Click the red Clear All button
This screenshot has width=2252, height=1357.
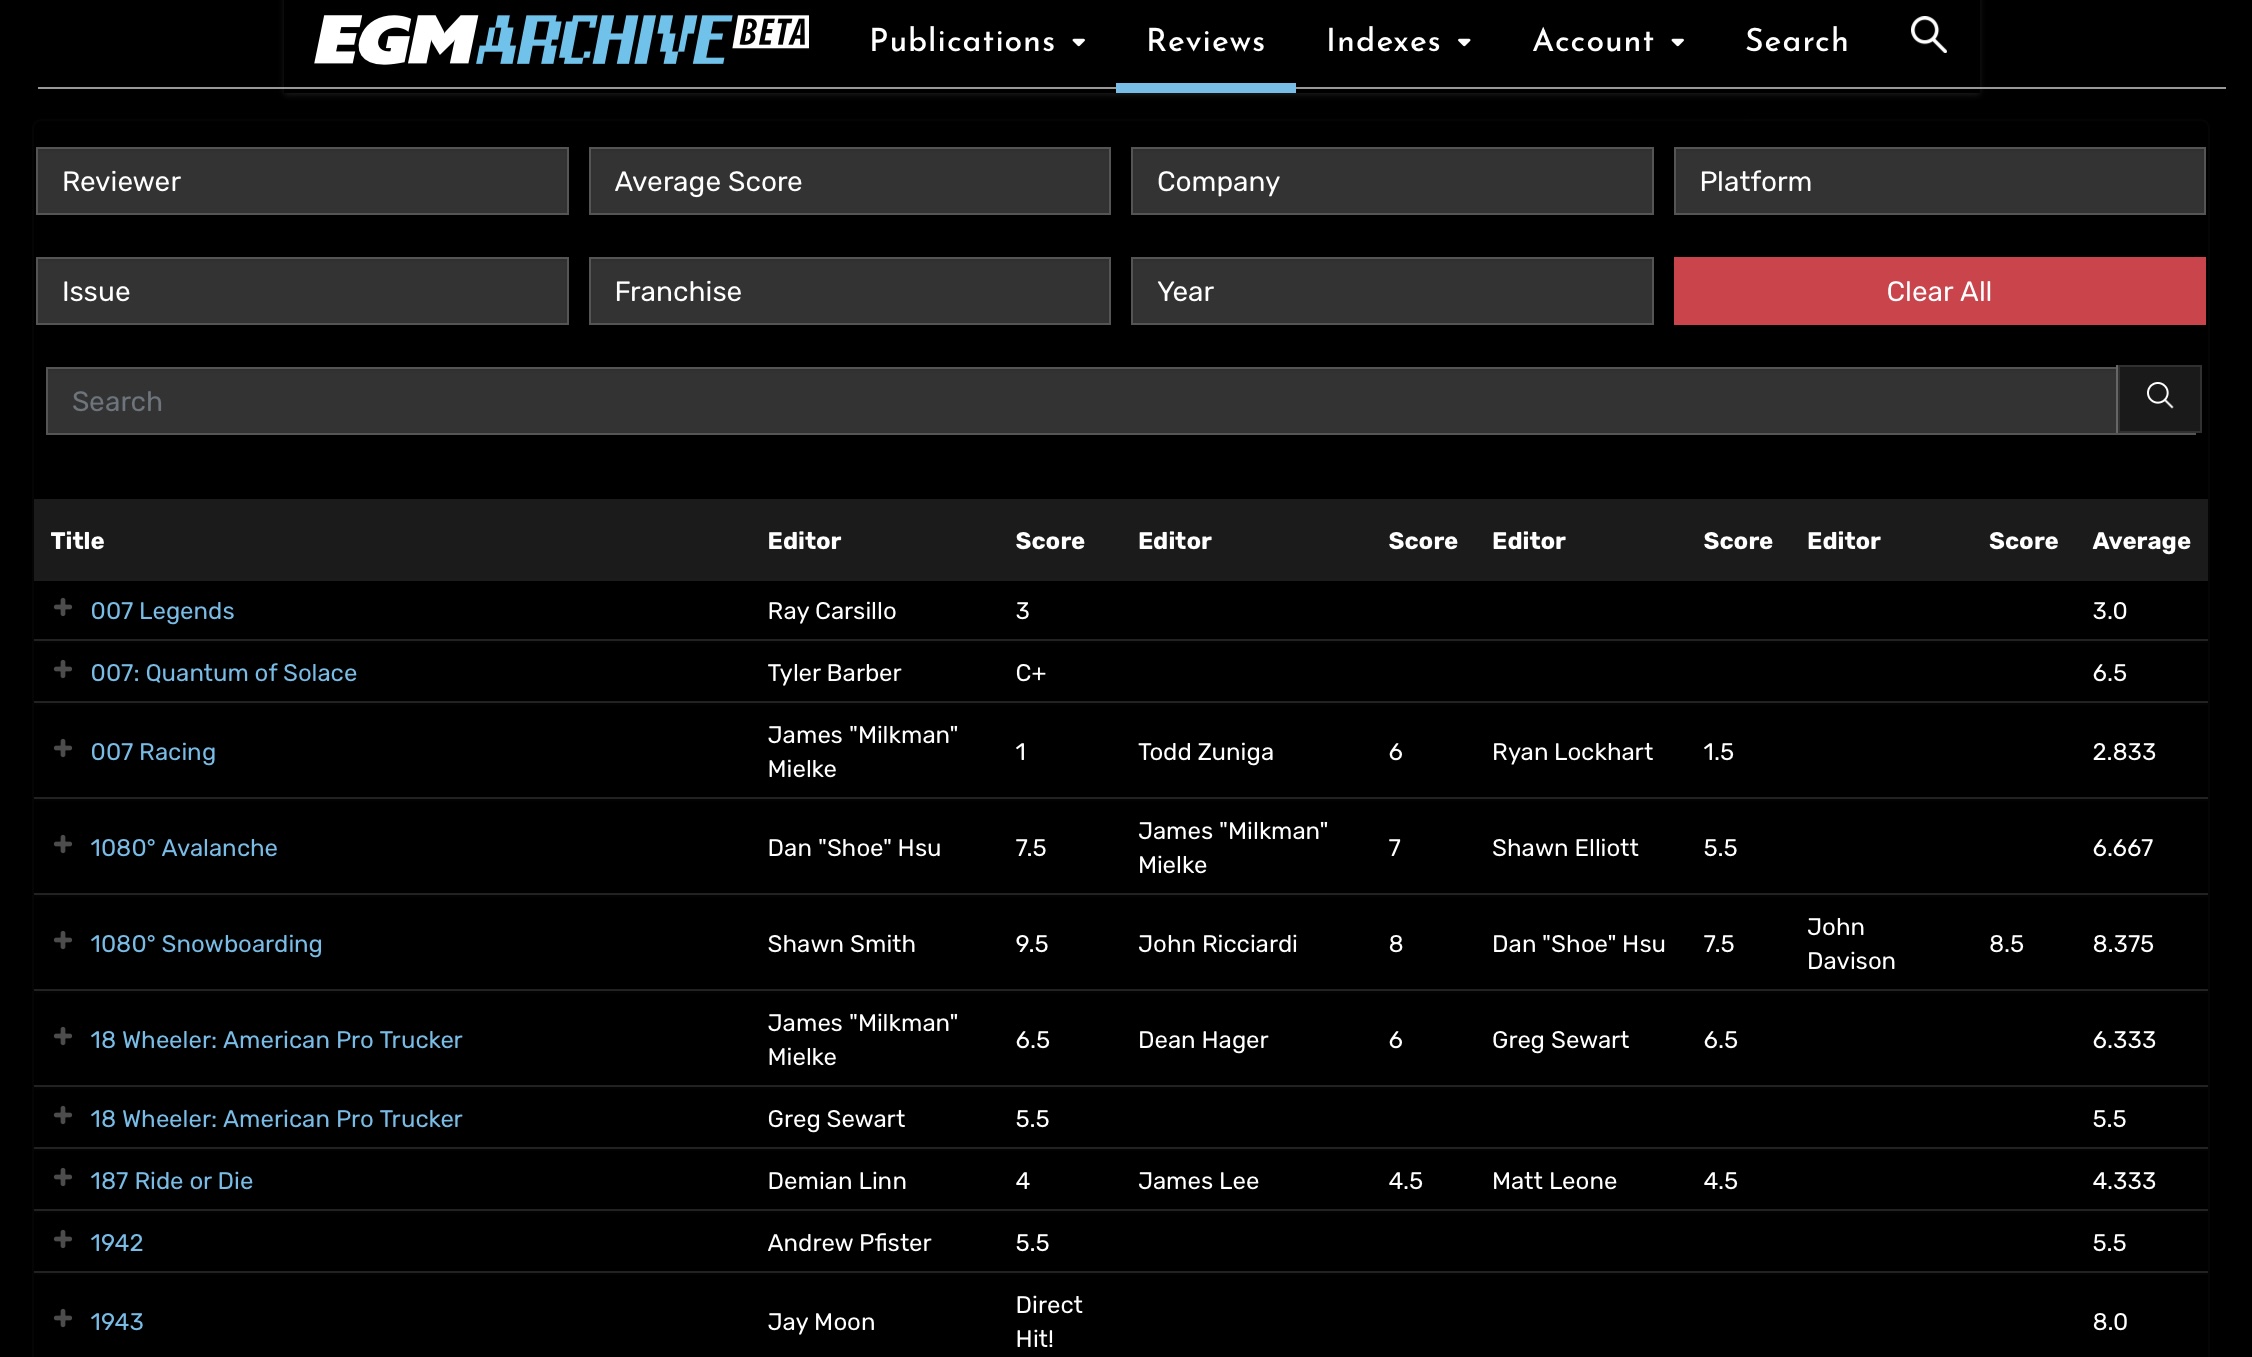[x=1939, y=291]
